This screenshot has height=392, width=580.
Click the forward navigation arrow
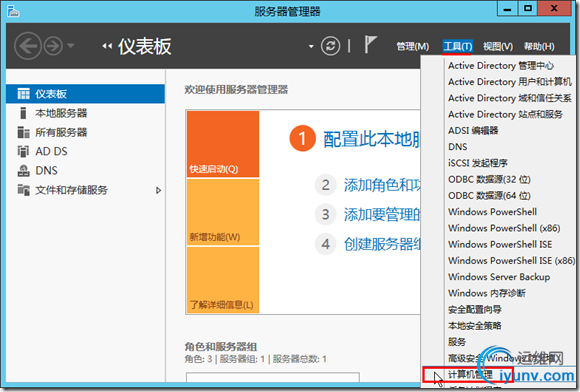point(53,46)
